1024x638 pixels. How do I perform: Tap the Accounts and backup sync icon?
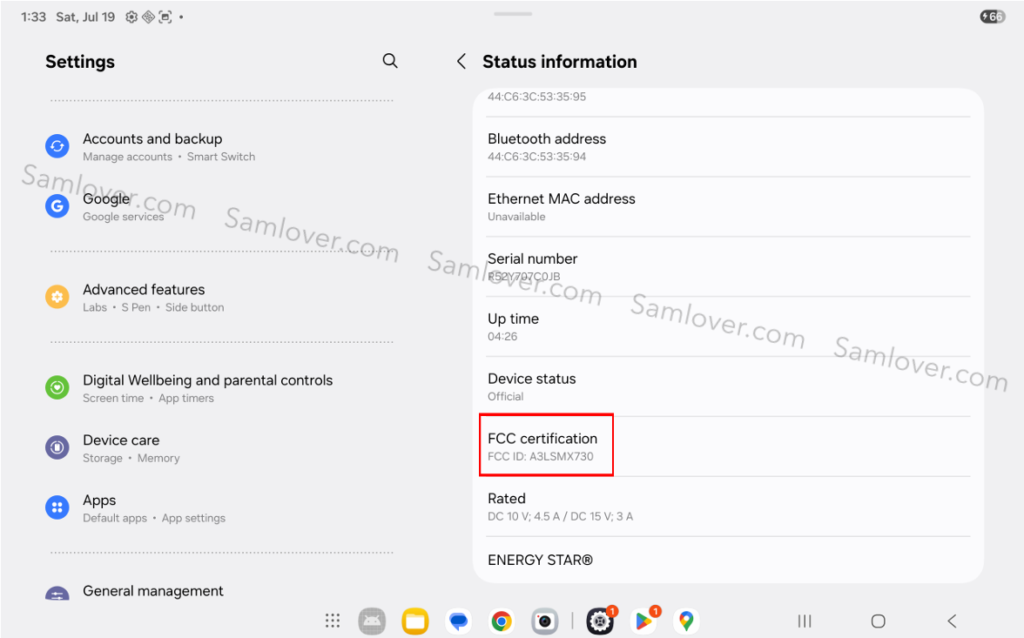click(x=57, y=146)
